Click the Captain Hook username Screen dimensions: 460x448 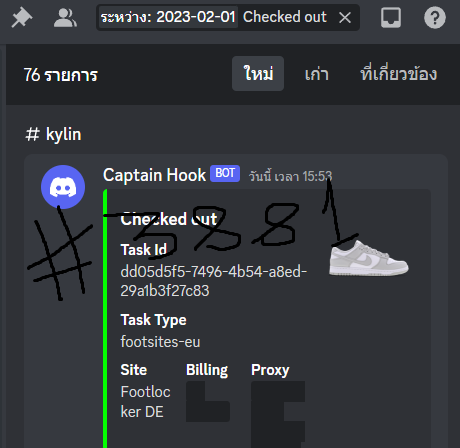(154, 175)
